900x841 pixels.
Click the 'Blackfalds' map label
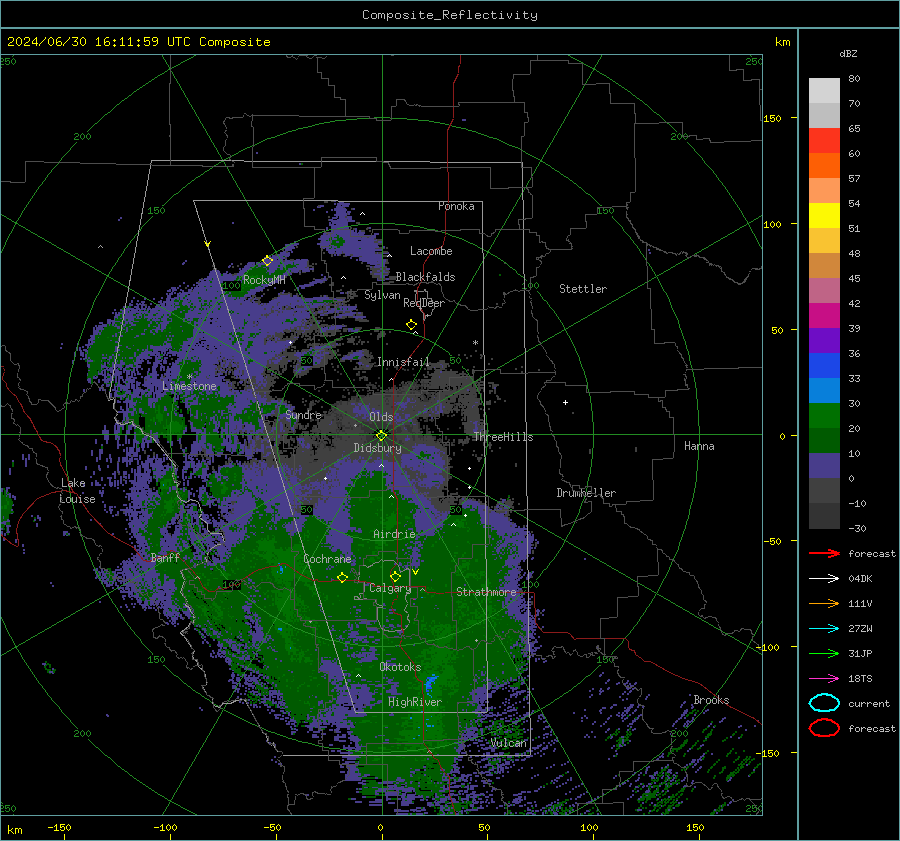(x=425, y=277)
